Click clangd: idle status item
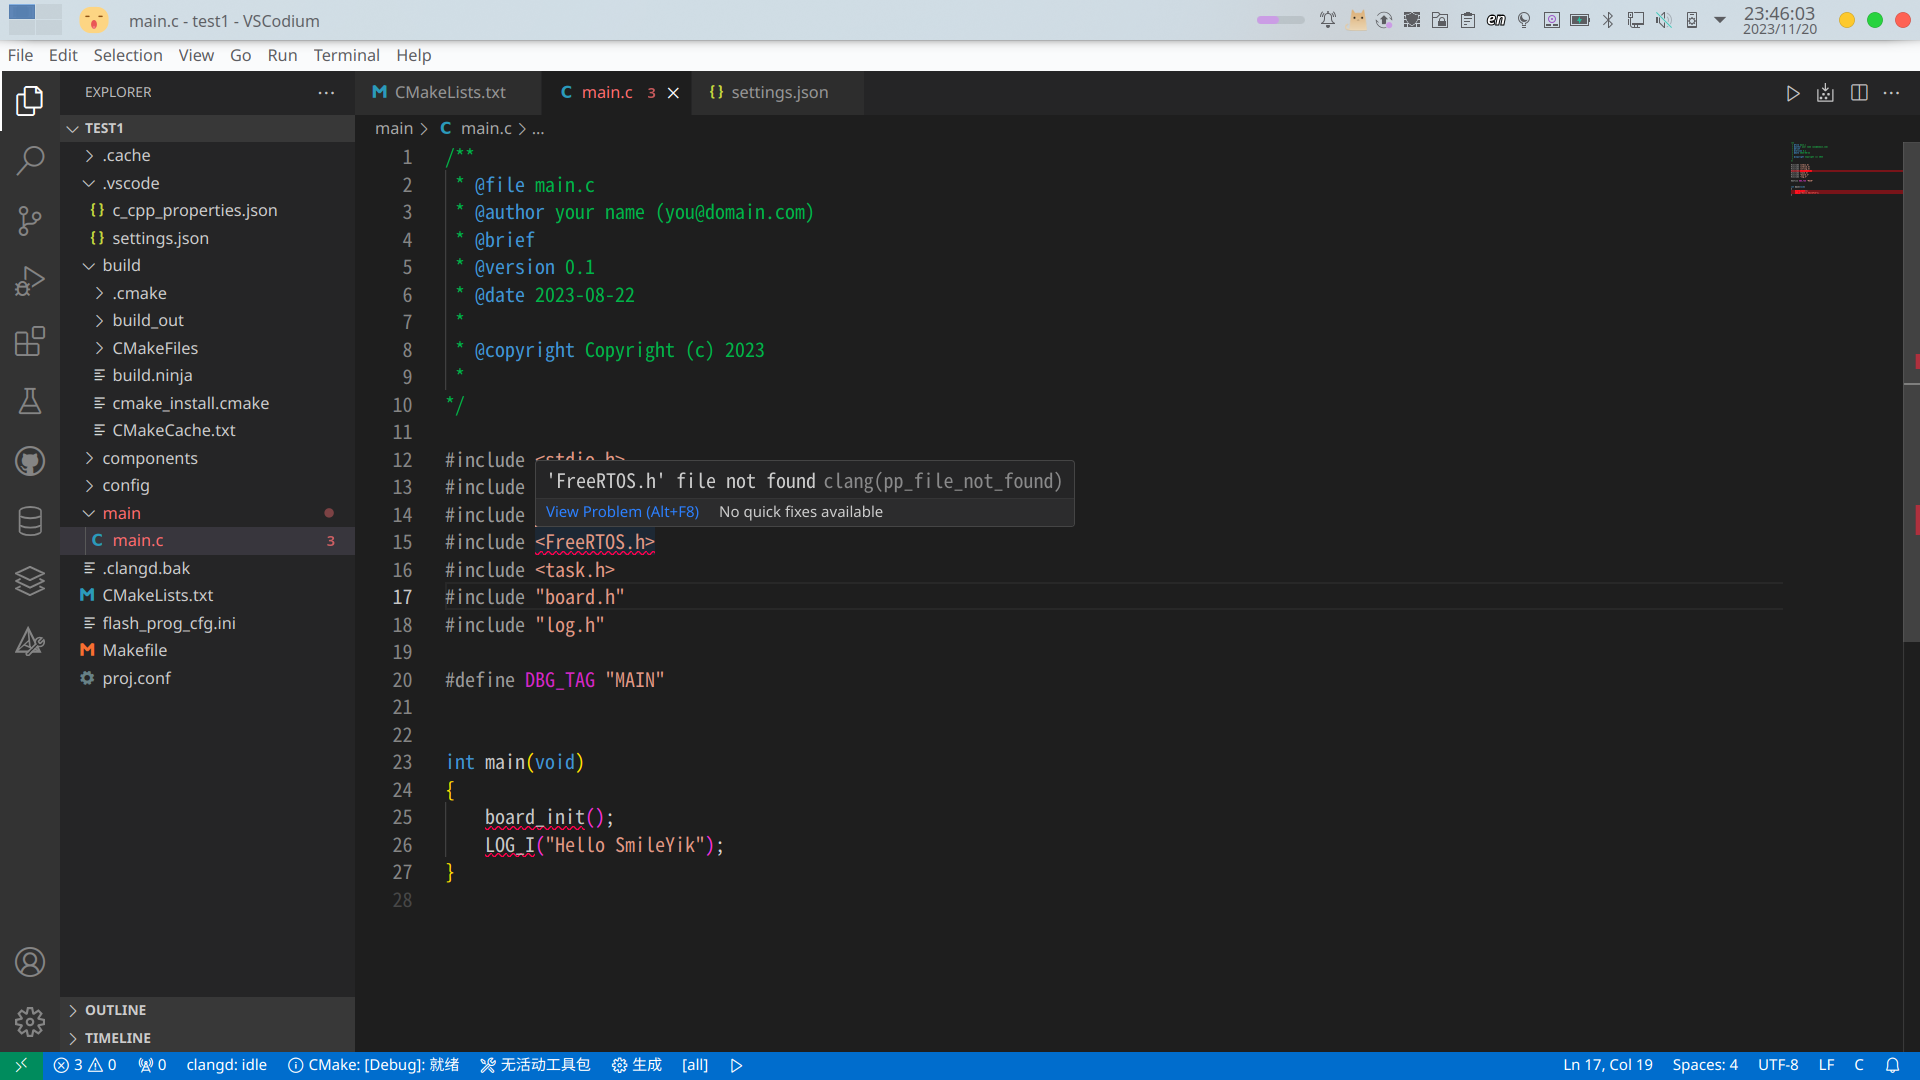The image size is (1920, 1080). click(227, 1065)
